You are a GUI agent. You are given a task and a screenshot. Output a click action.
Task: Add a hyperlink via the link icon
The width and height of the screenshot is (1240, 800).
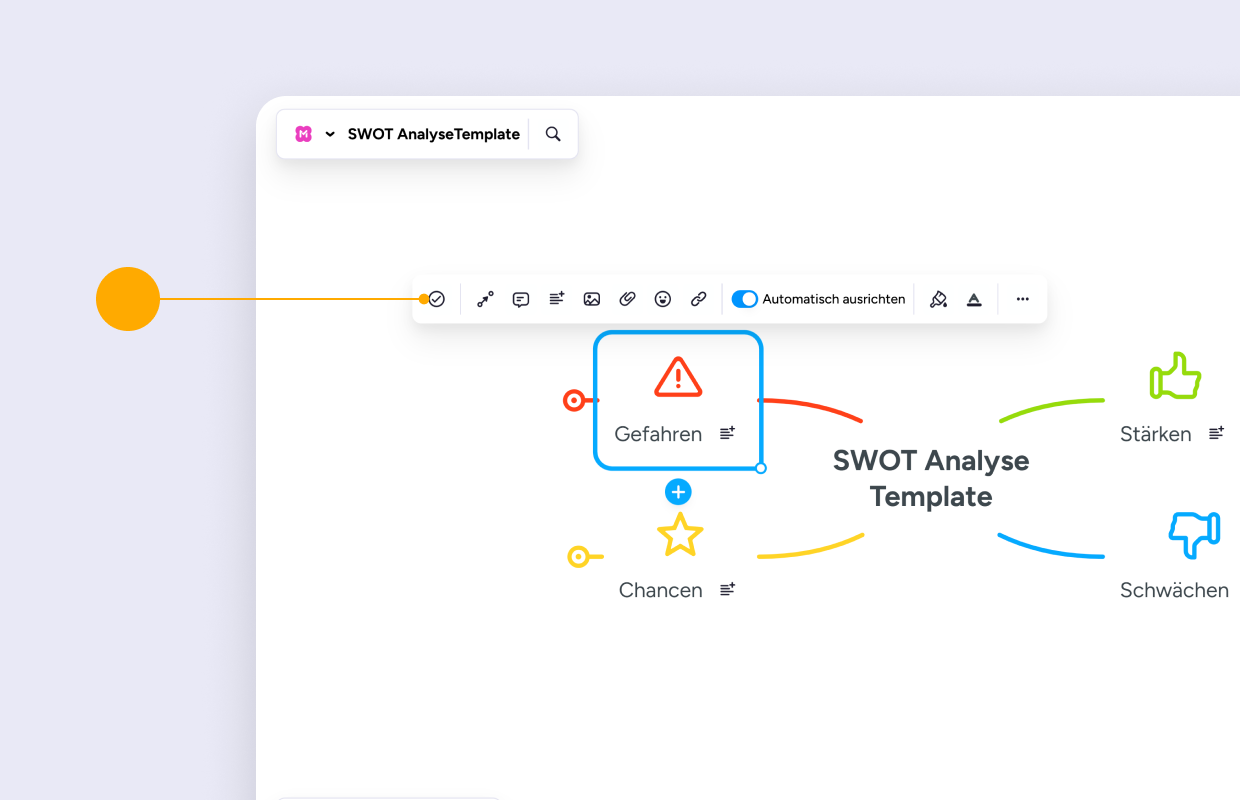(x=699, y=299)
